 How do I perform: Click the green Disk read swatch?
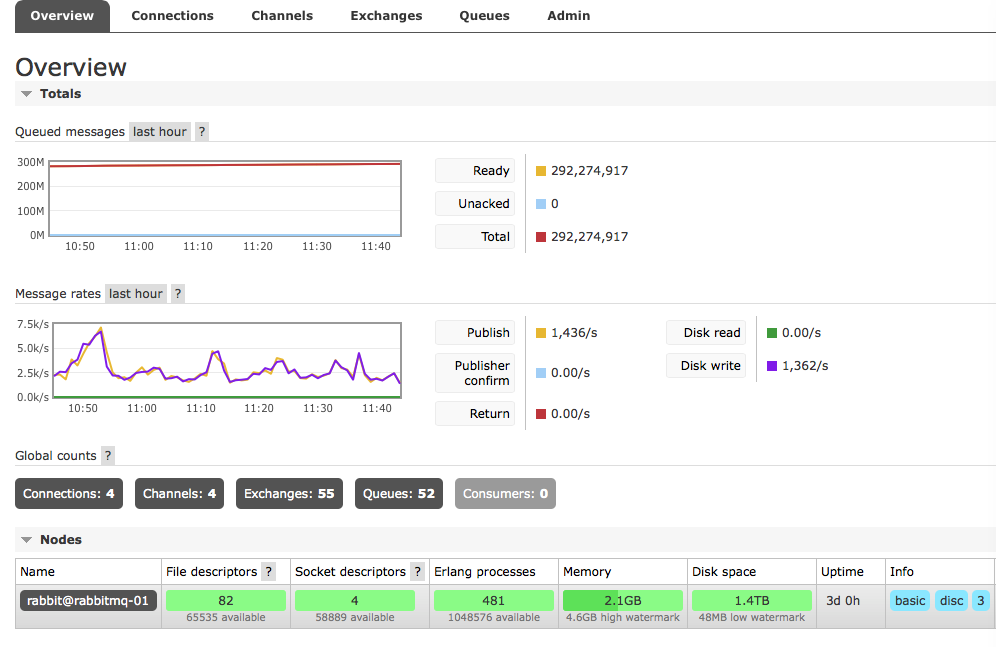coord(772,333)
